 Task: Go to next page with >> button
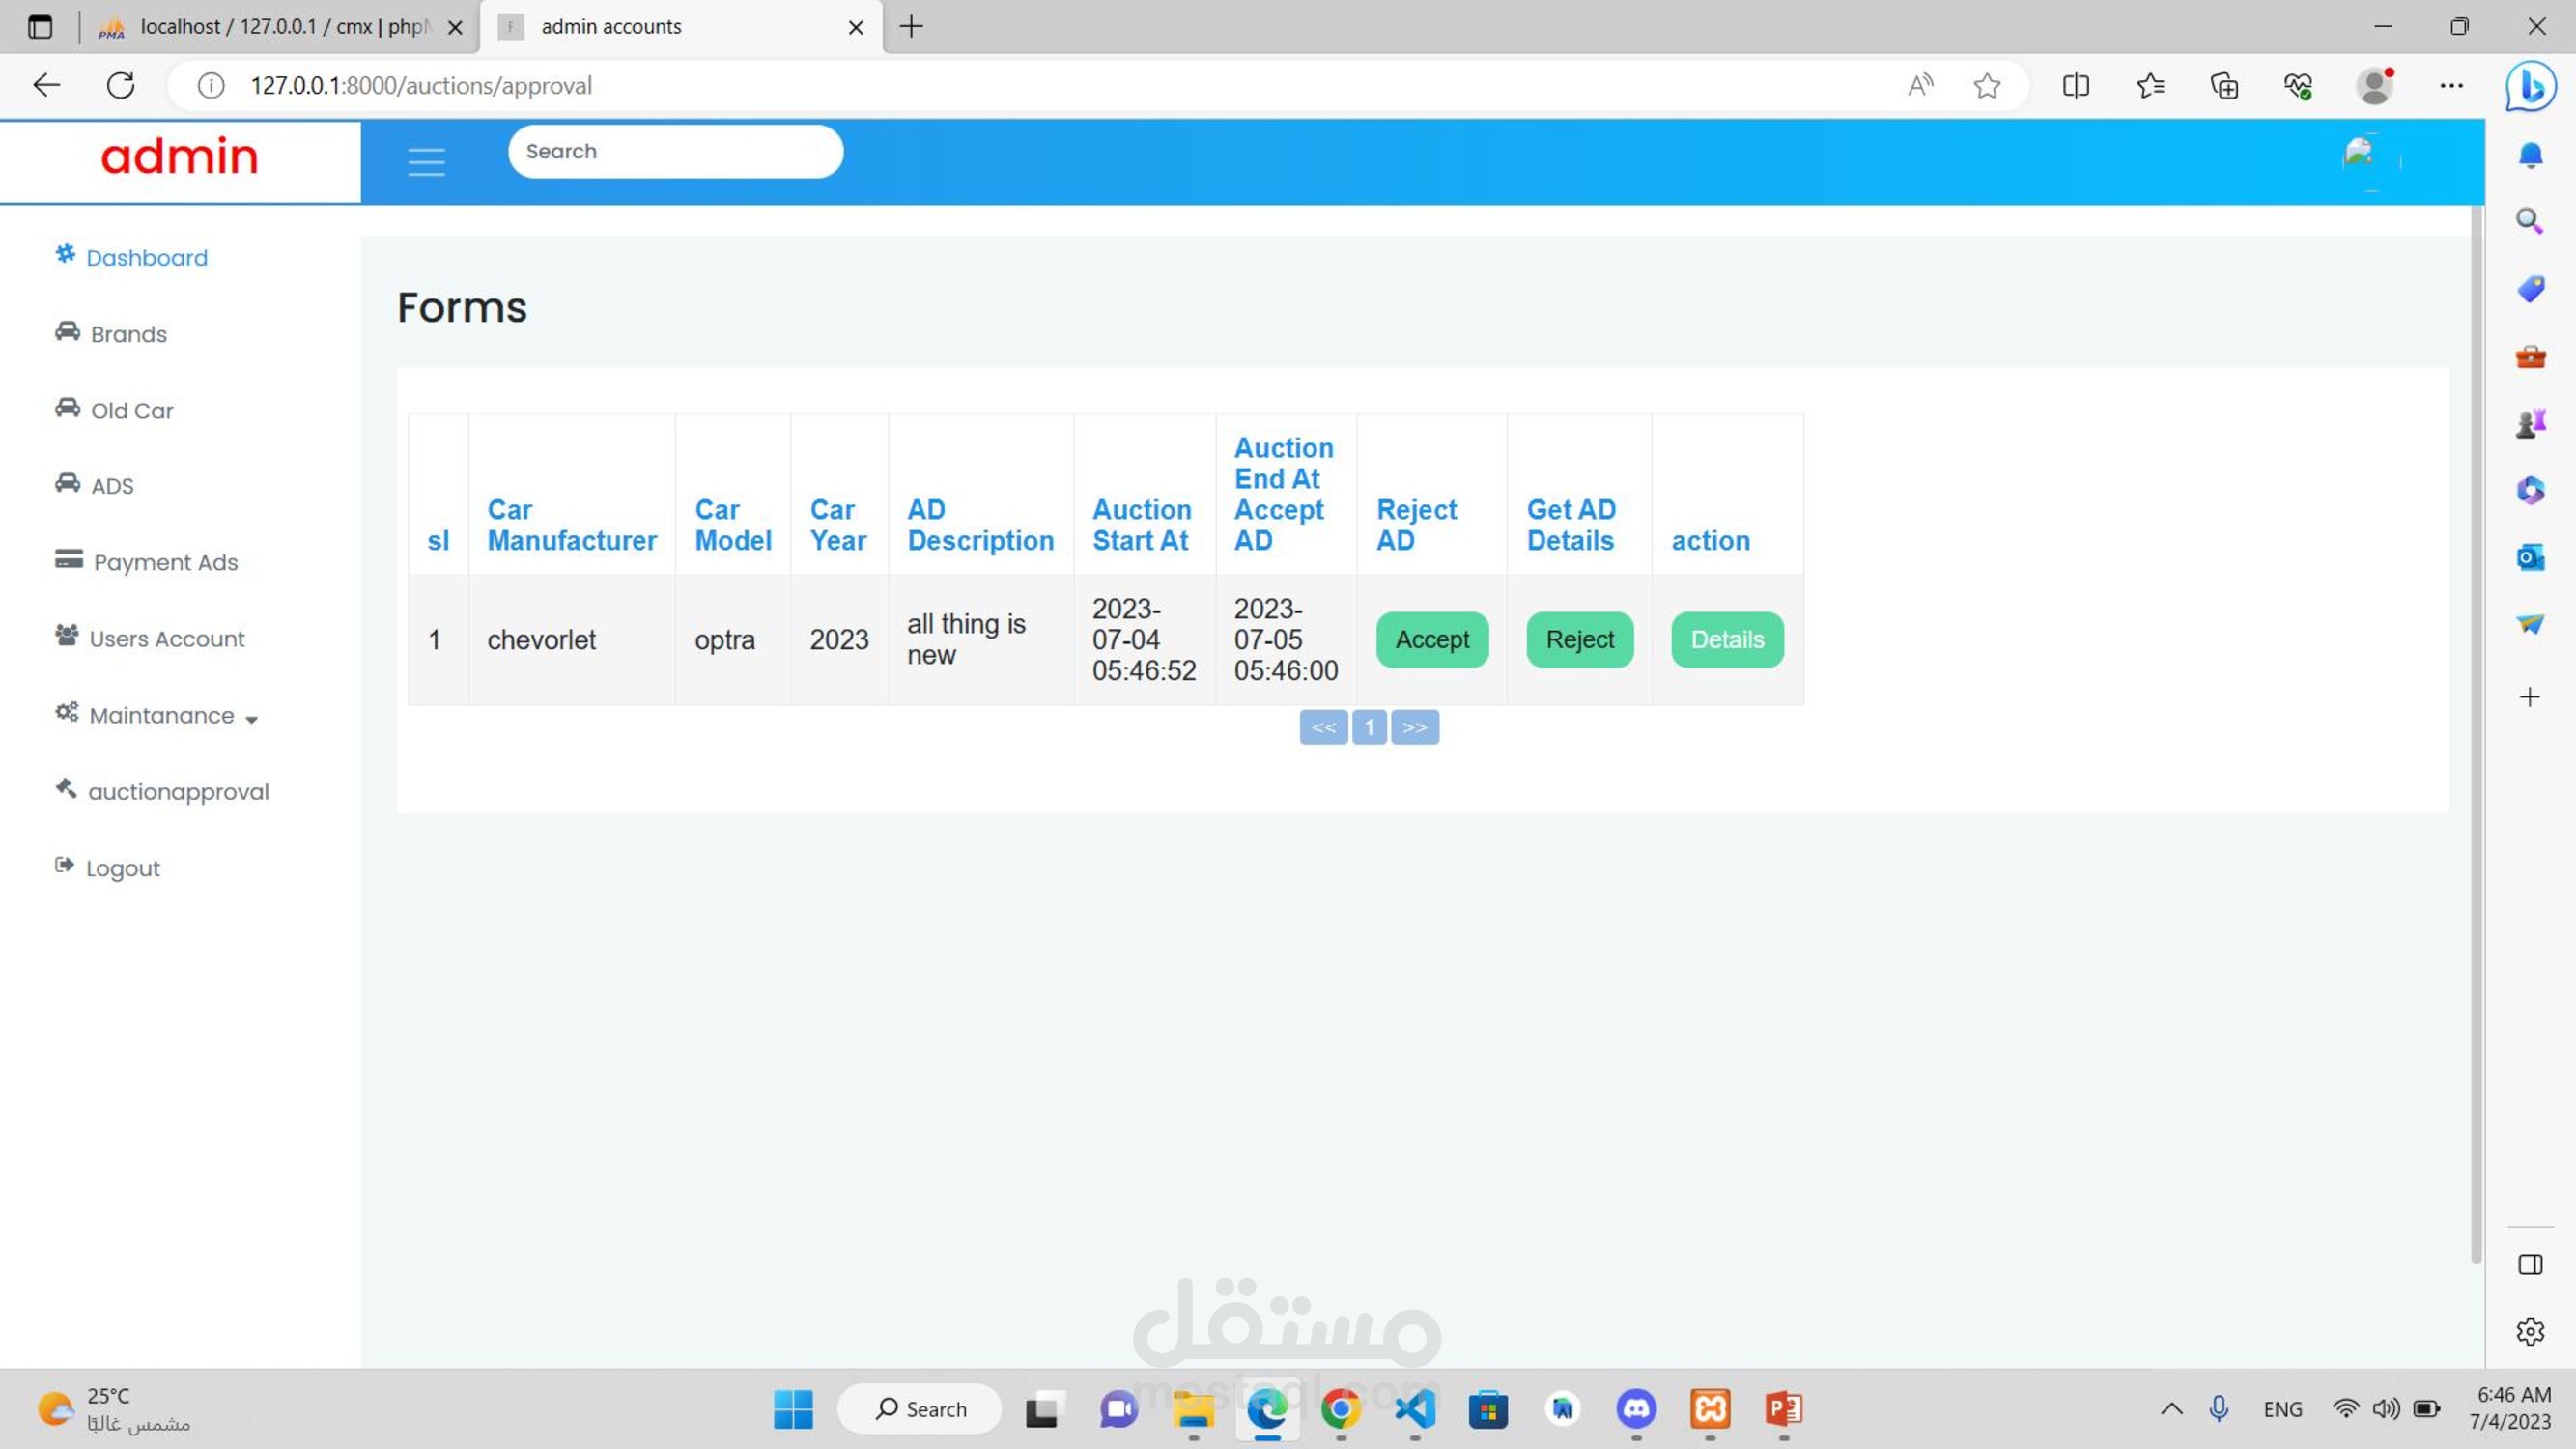click(x=1414, y=727)
